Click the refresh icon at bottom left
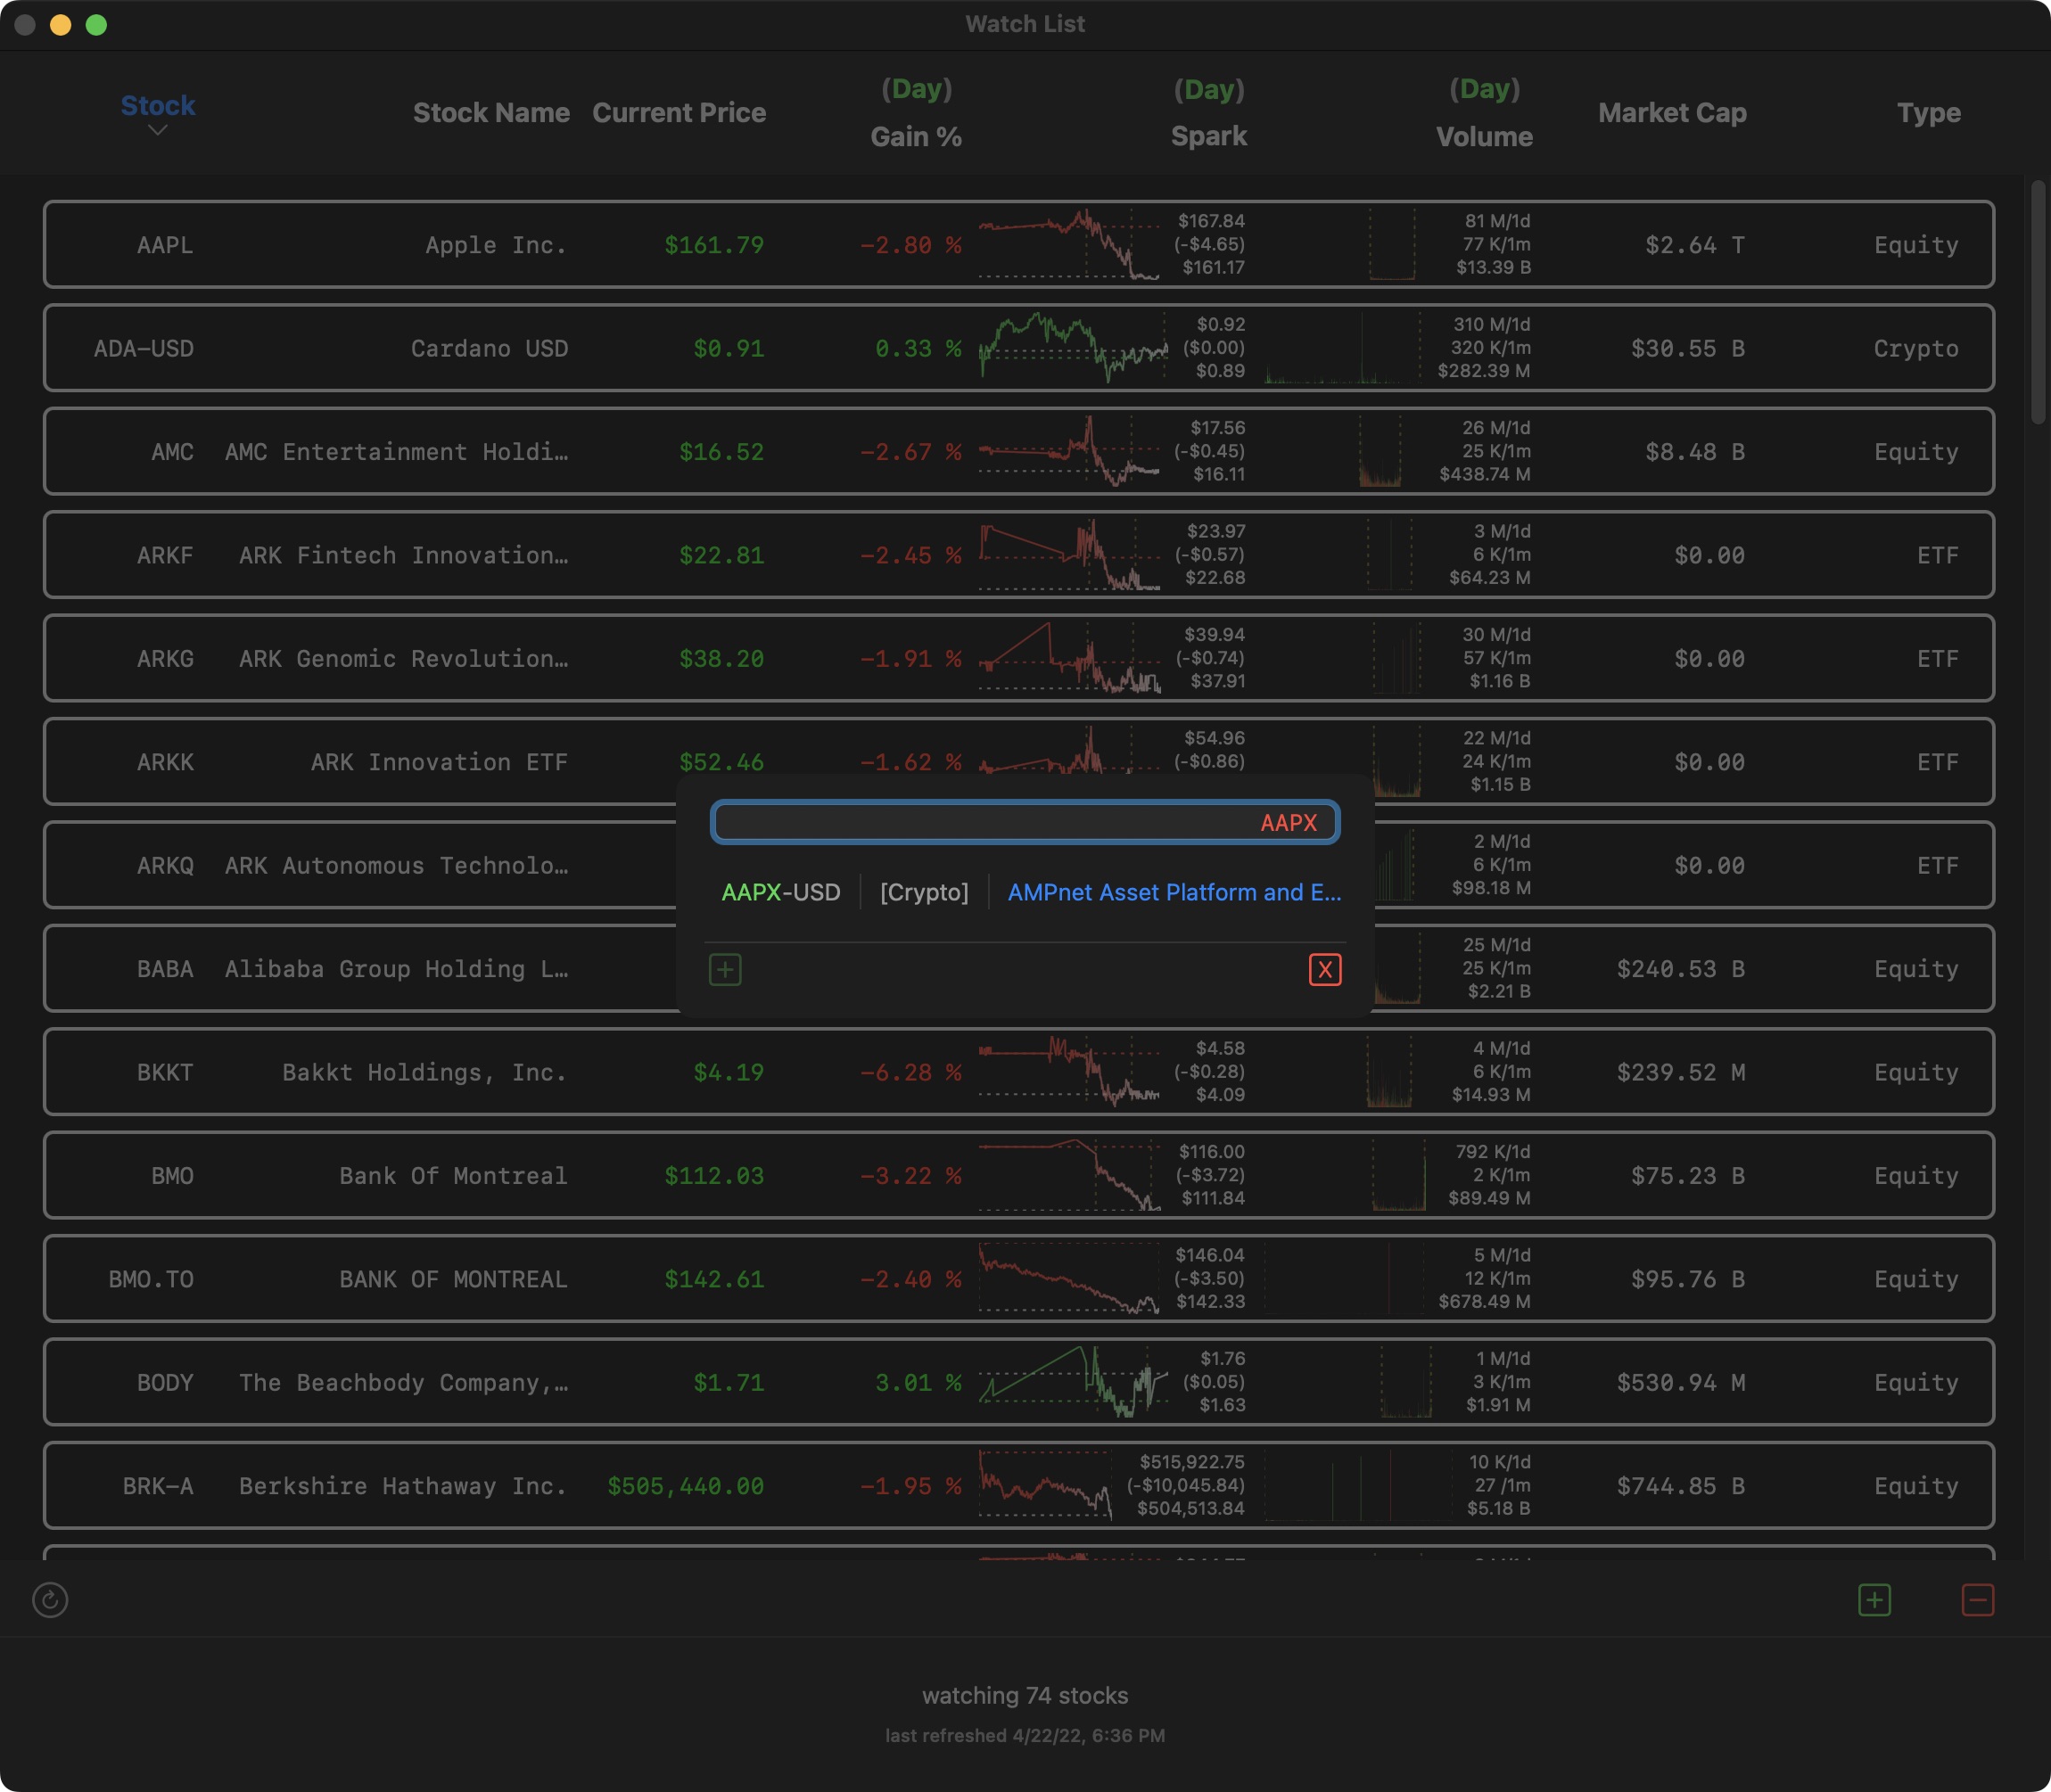The image size is (2051, 1792). 50,1600
